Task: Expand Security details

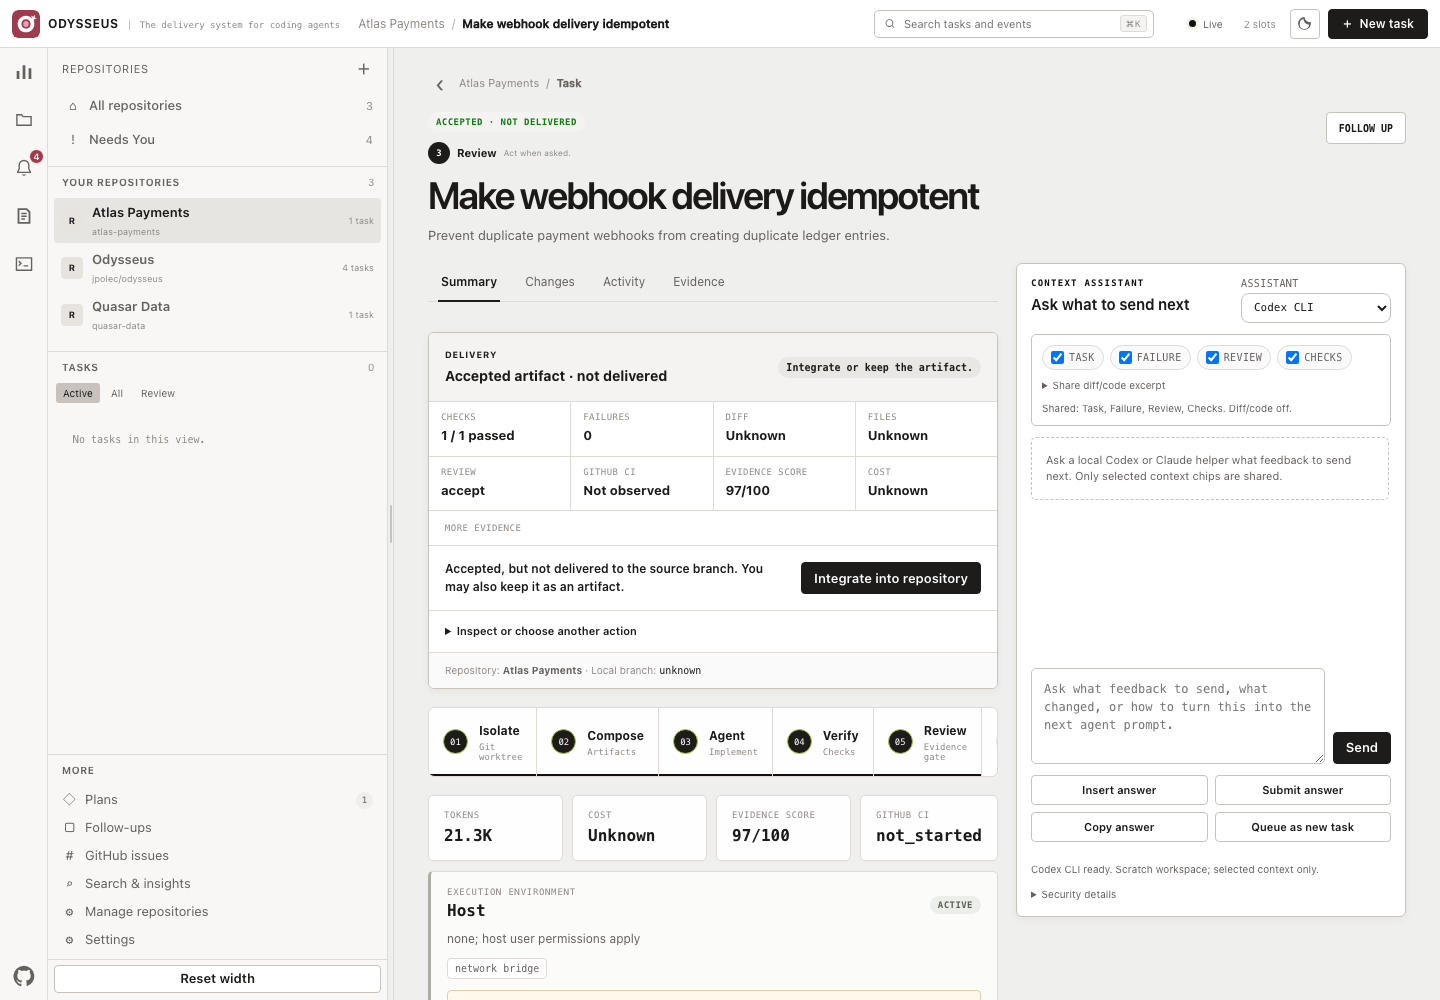Action: [x=1074, y=895]
